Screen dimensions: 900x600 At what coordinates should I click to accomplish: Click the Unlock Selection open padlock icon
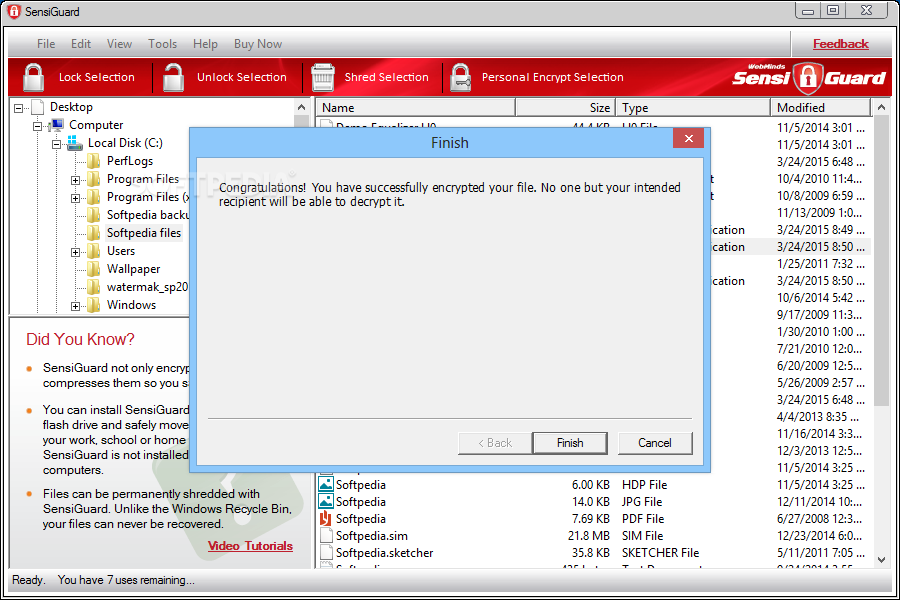(173, 77)
